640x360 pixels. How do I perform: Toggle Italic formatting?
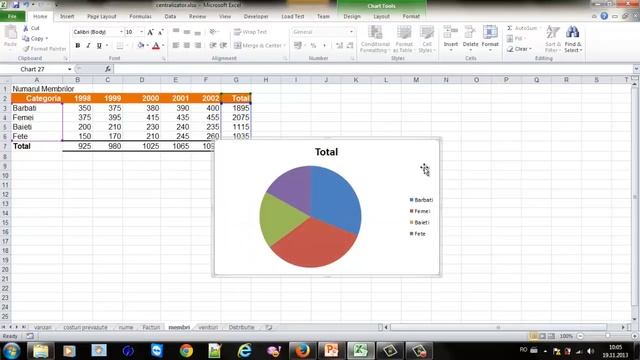pyautogui.click(x=88, y=46)
